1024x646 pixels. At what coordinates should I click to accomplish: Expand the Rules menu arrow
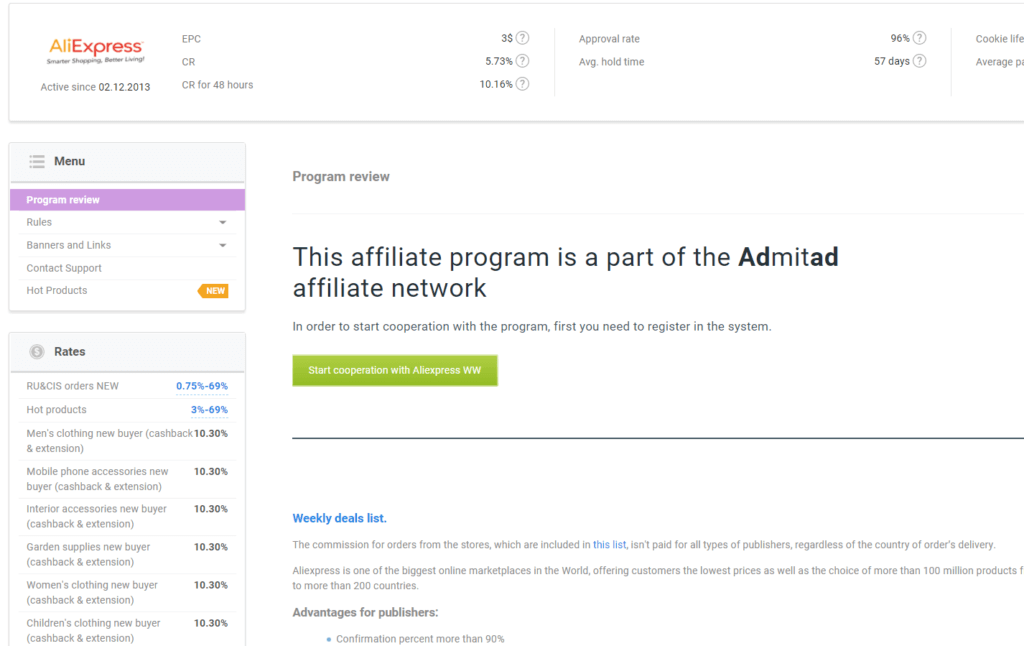[x=223, y=223]
